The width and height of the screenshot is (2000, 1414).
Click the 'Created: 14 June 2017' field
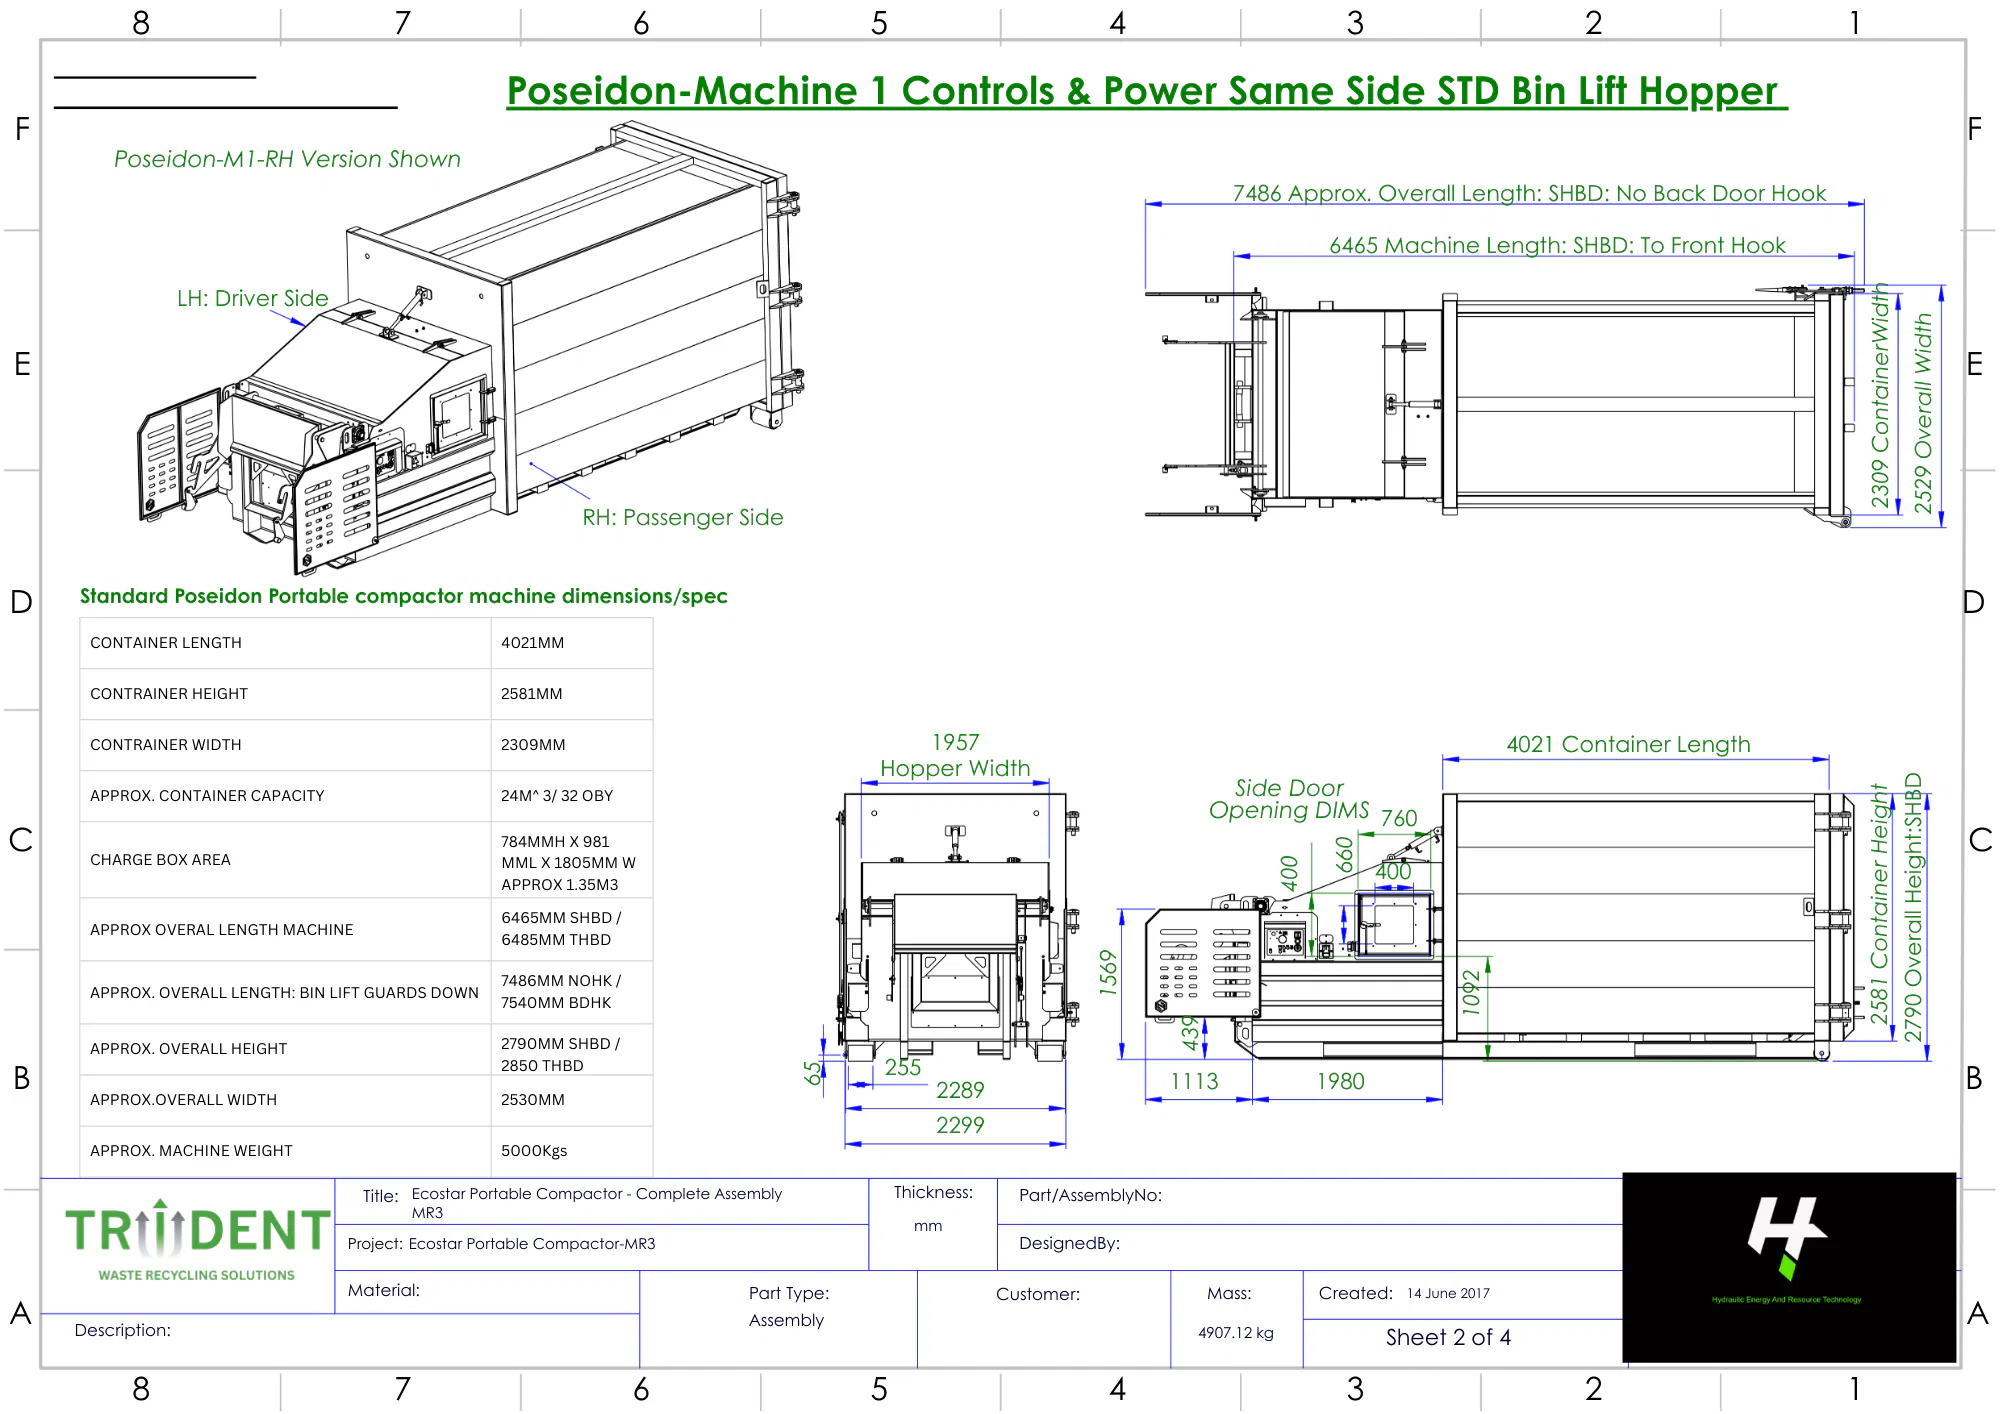coord(1404,1293)
